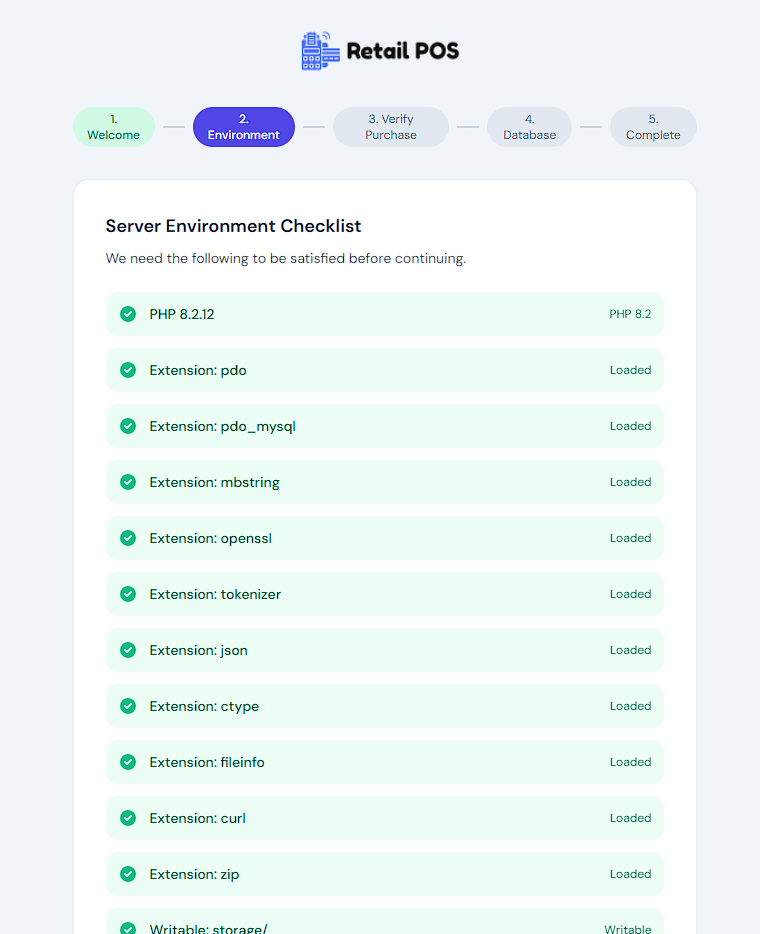Screen dimensions: 760x934
Task: Open the 3. Verify Purchase step
Action: pyautogui.click(x=391, y=127)
